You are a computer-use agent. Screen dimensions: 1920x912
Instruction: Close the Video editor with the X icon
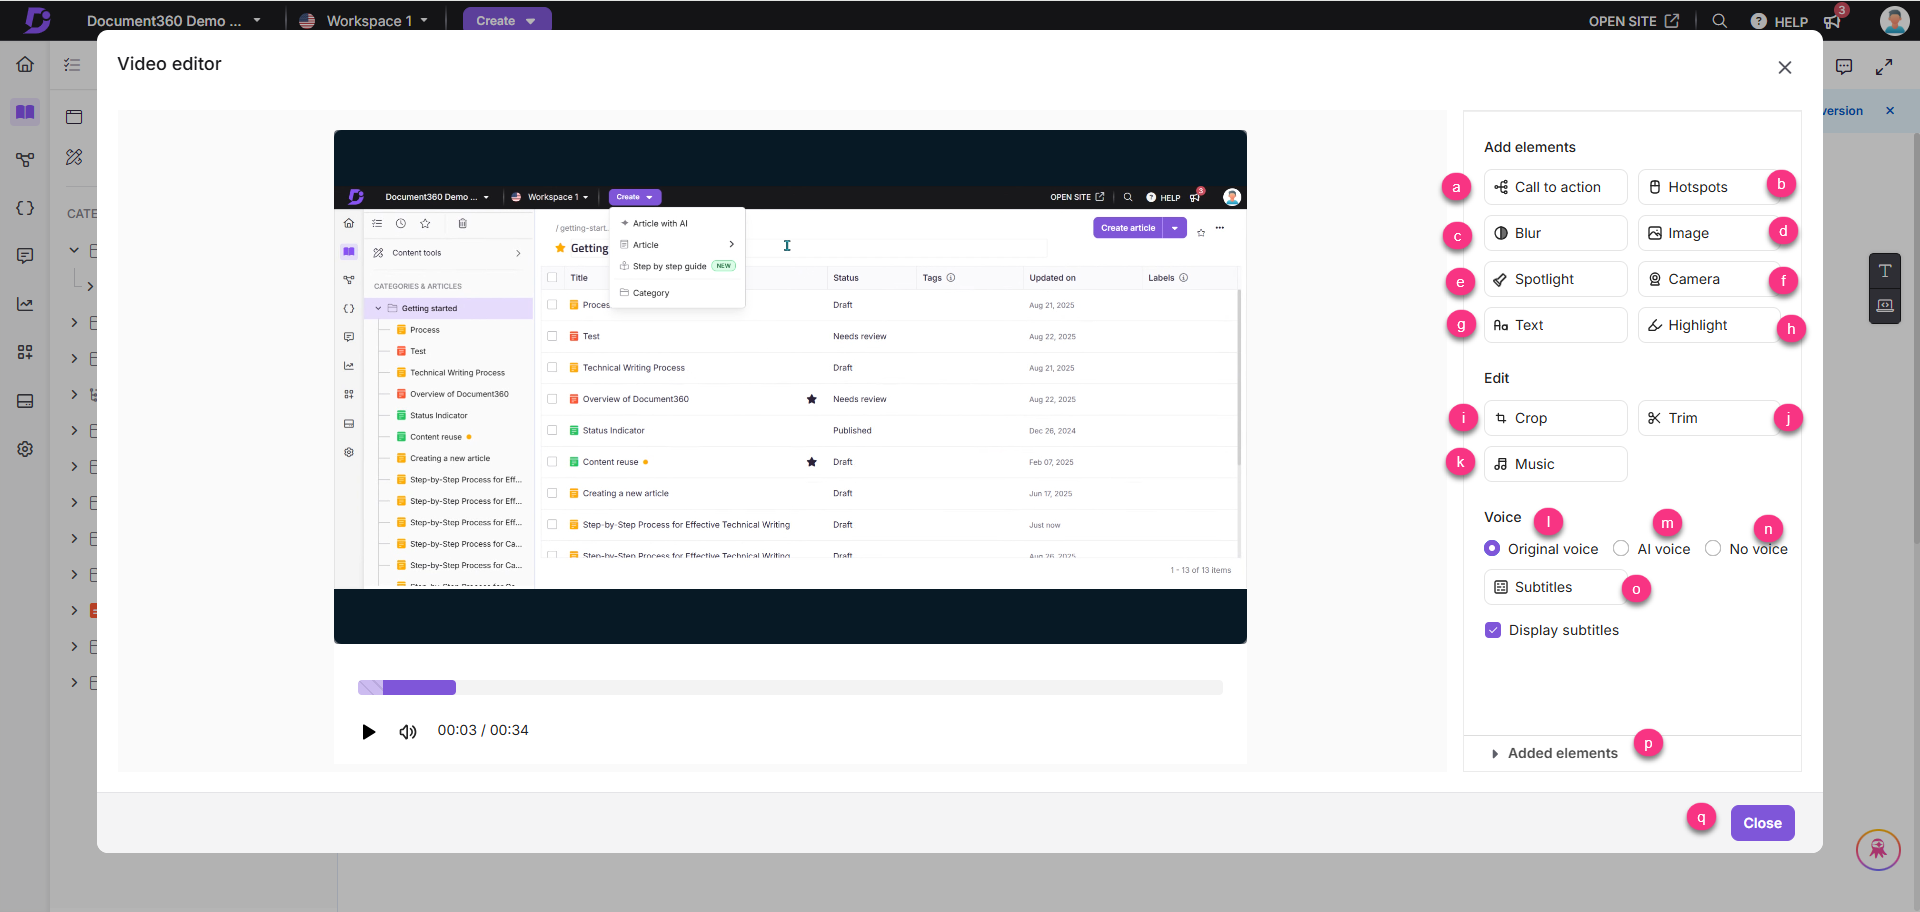pyautogui.click(x=1785, y=68)
